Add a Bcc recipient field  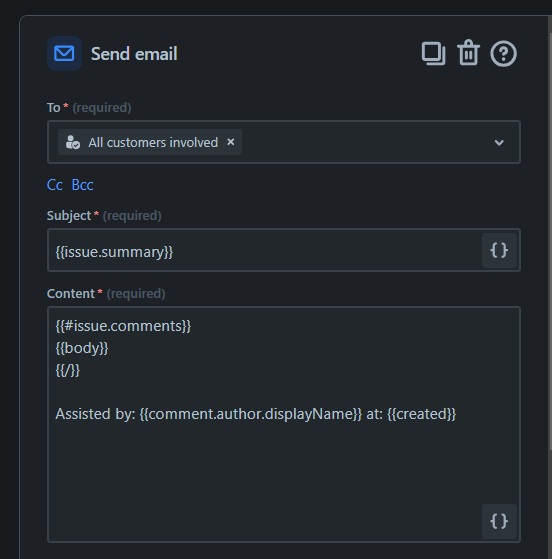tap(82, 185)
